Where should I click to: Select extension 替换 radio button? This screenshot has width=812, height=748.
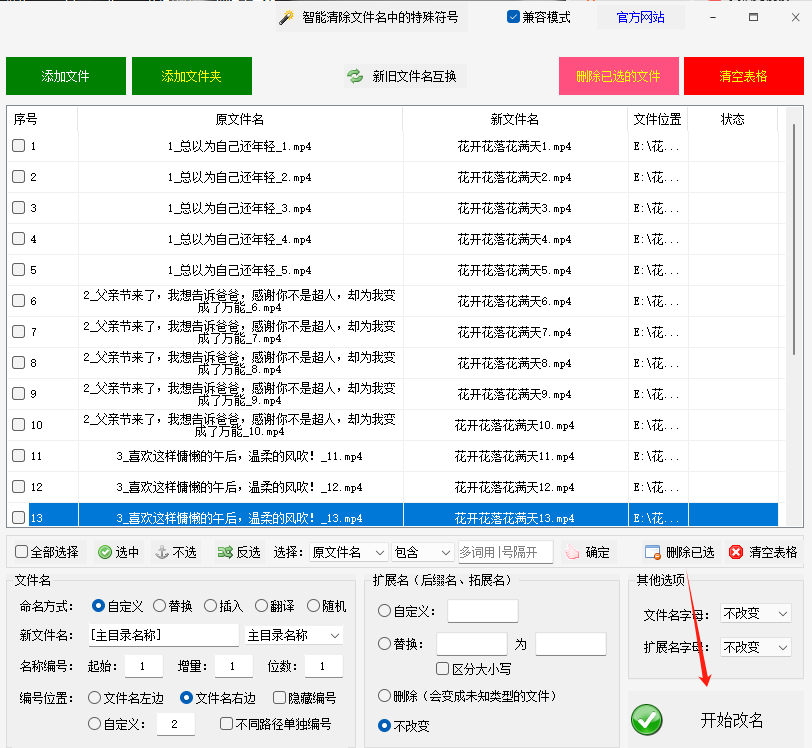pyautogui.click(x=384, y=644)
